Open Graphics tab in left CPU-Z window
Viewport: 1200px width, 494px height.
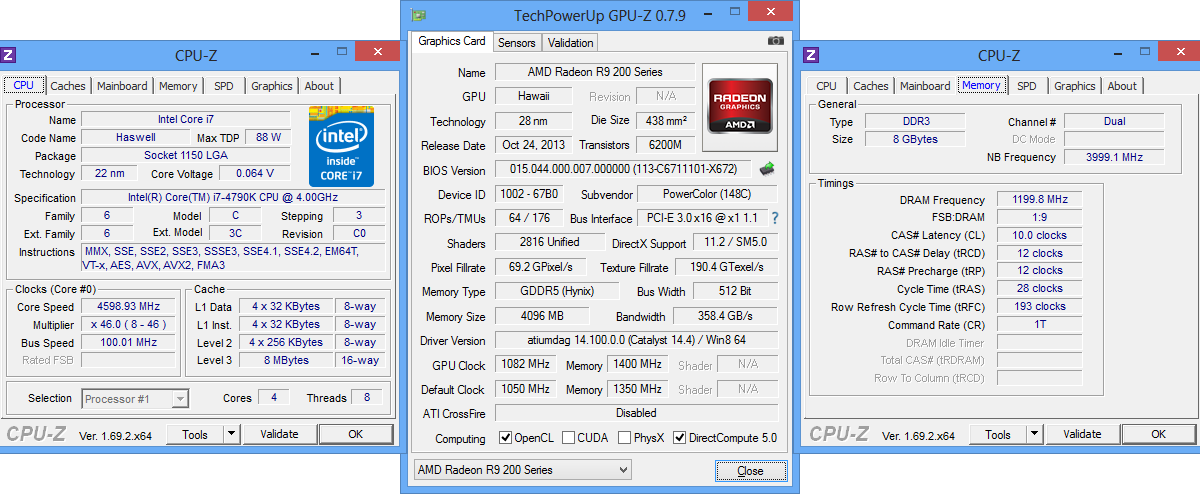[272, 86]
